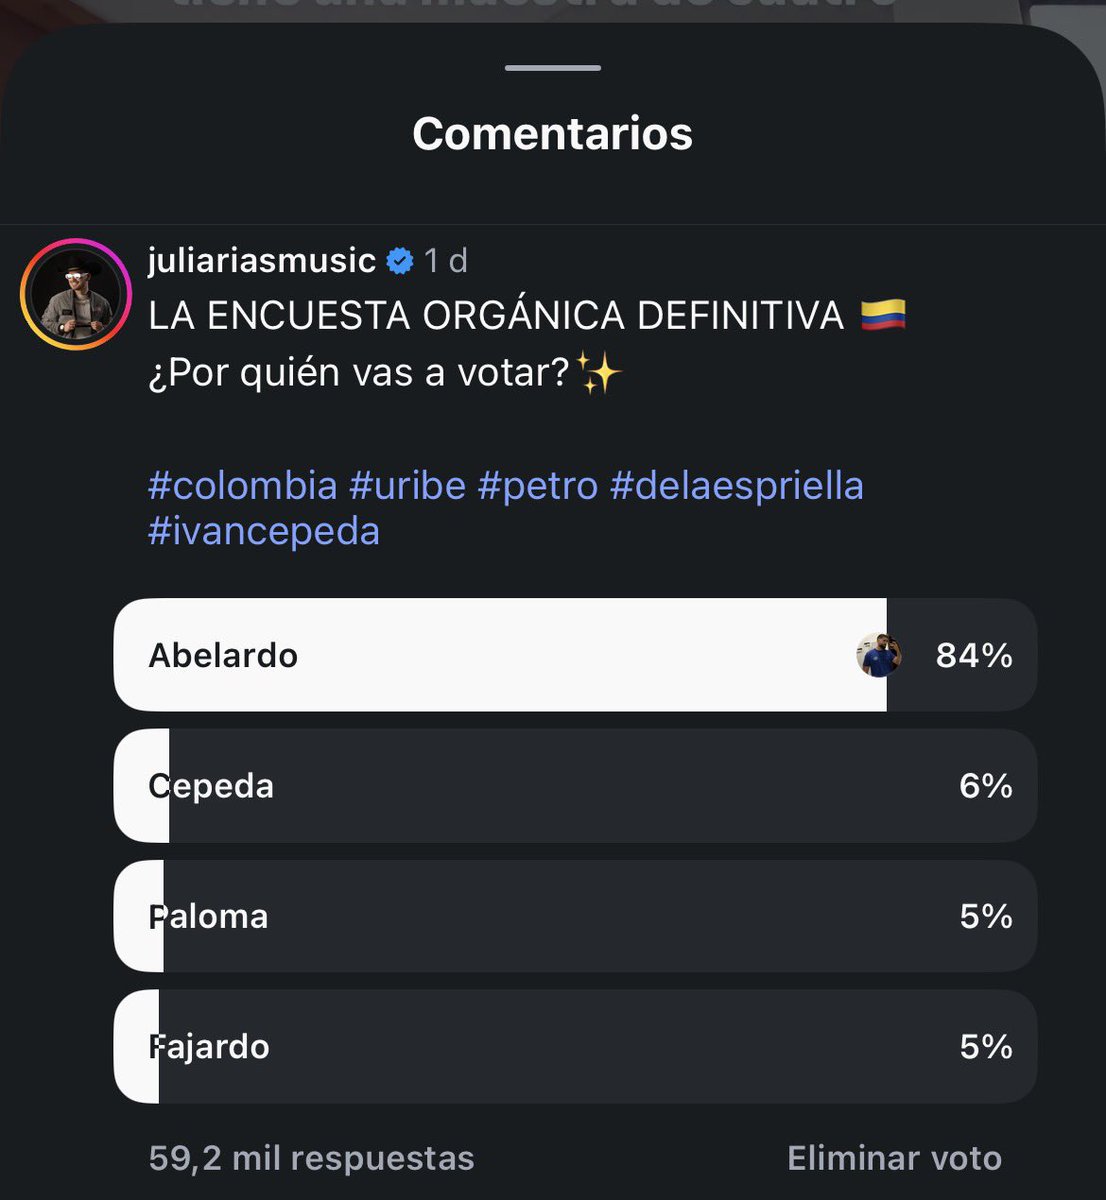
Task: Open the #colombia hashtag
Action: pos(243,486)
